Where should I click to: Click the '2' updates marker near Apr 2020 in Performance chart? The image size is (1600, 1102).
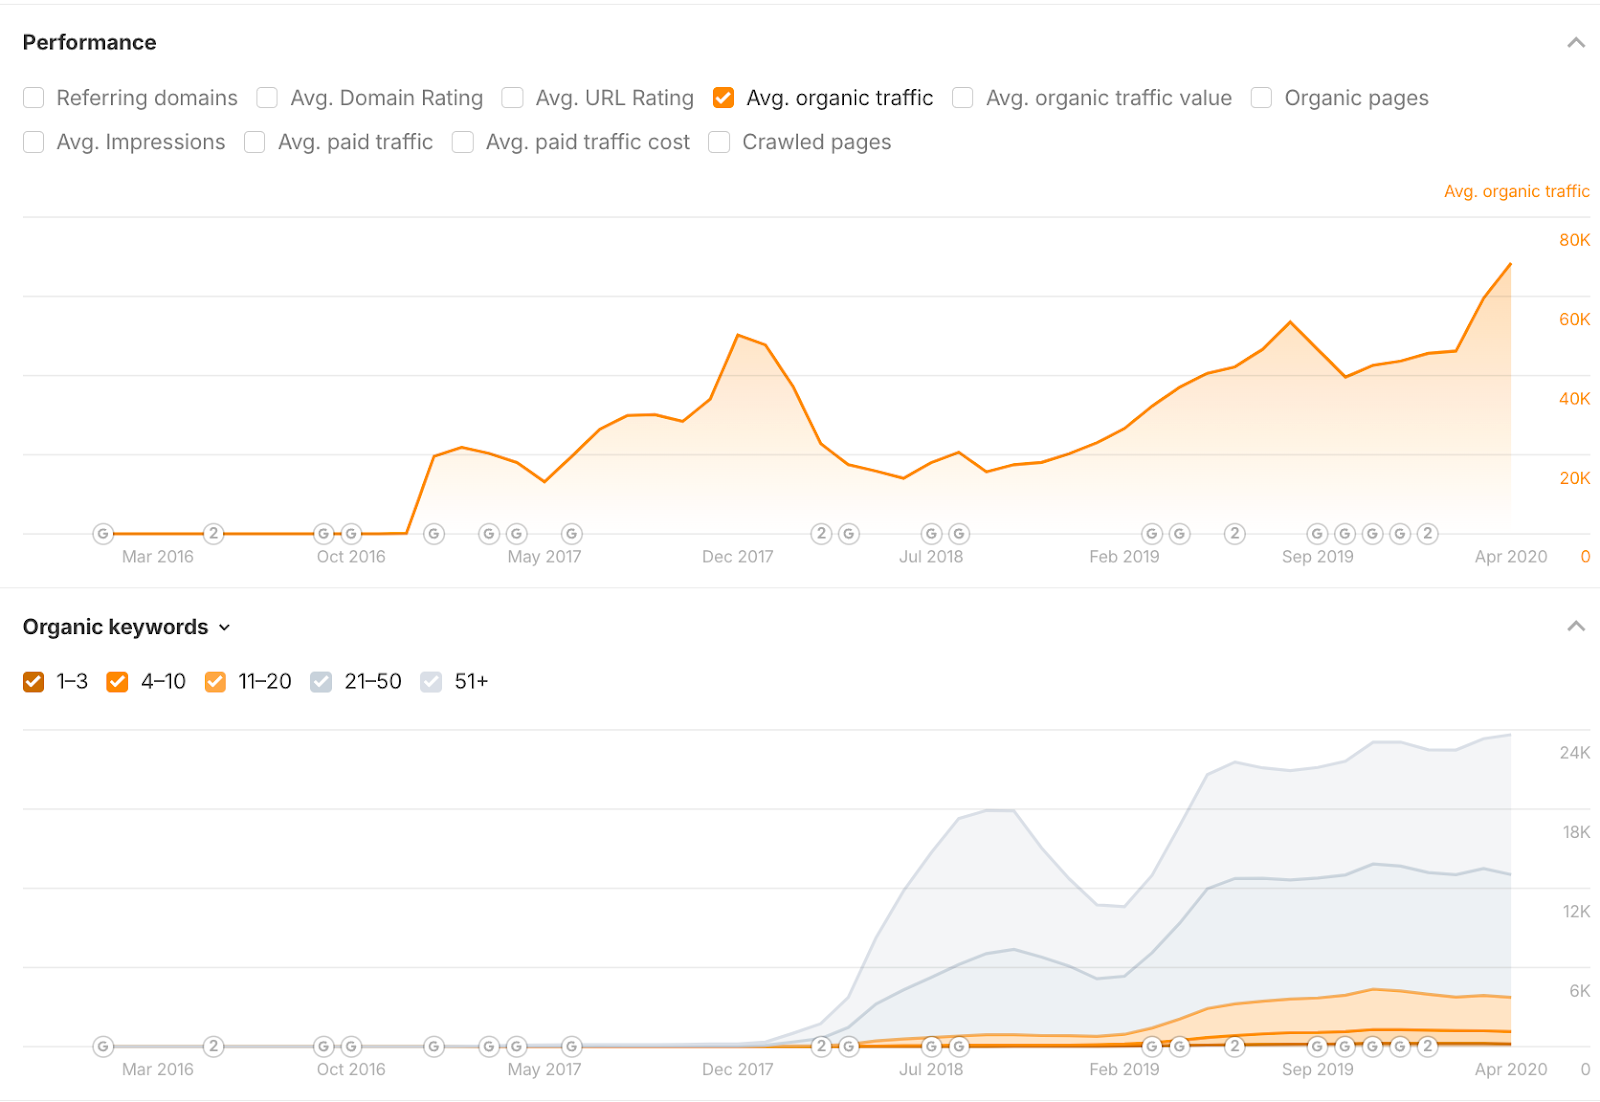click(x=1428, y=534)
